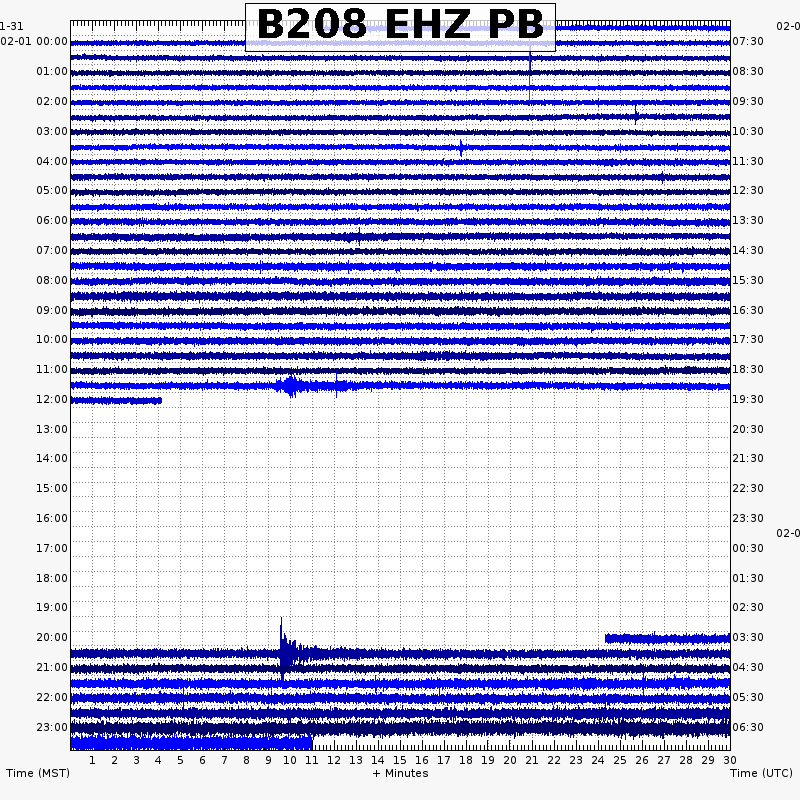Click the 16:30 UTC time label
800x800 pixels.
748,310
